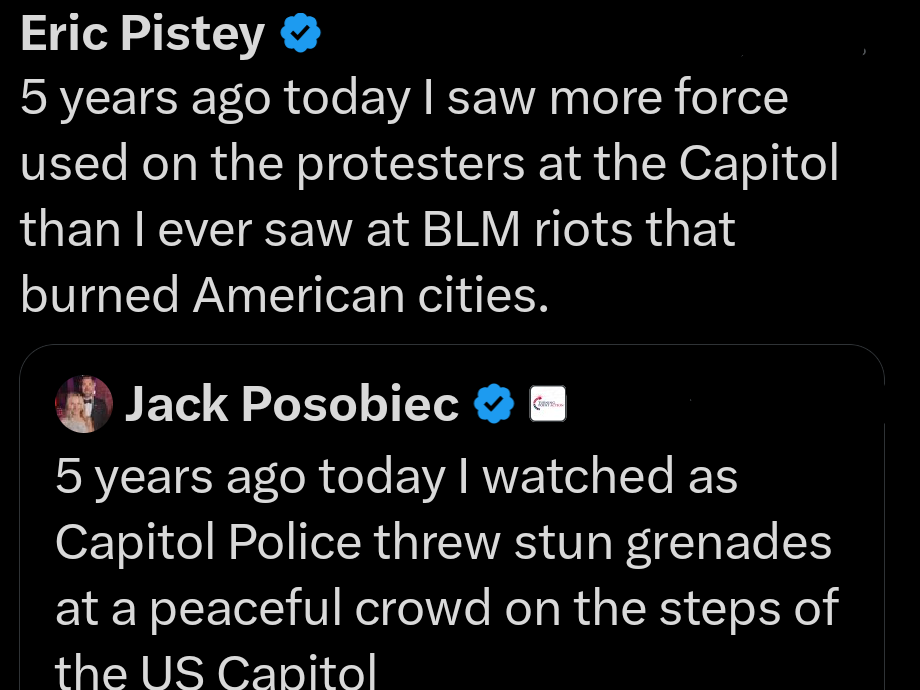
Task: Click 'the US Capitol' line in quote
Action: tap(215, 670)
